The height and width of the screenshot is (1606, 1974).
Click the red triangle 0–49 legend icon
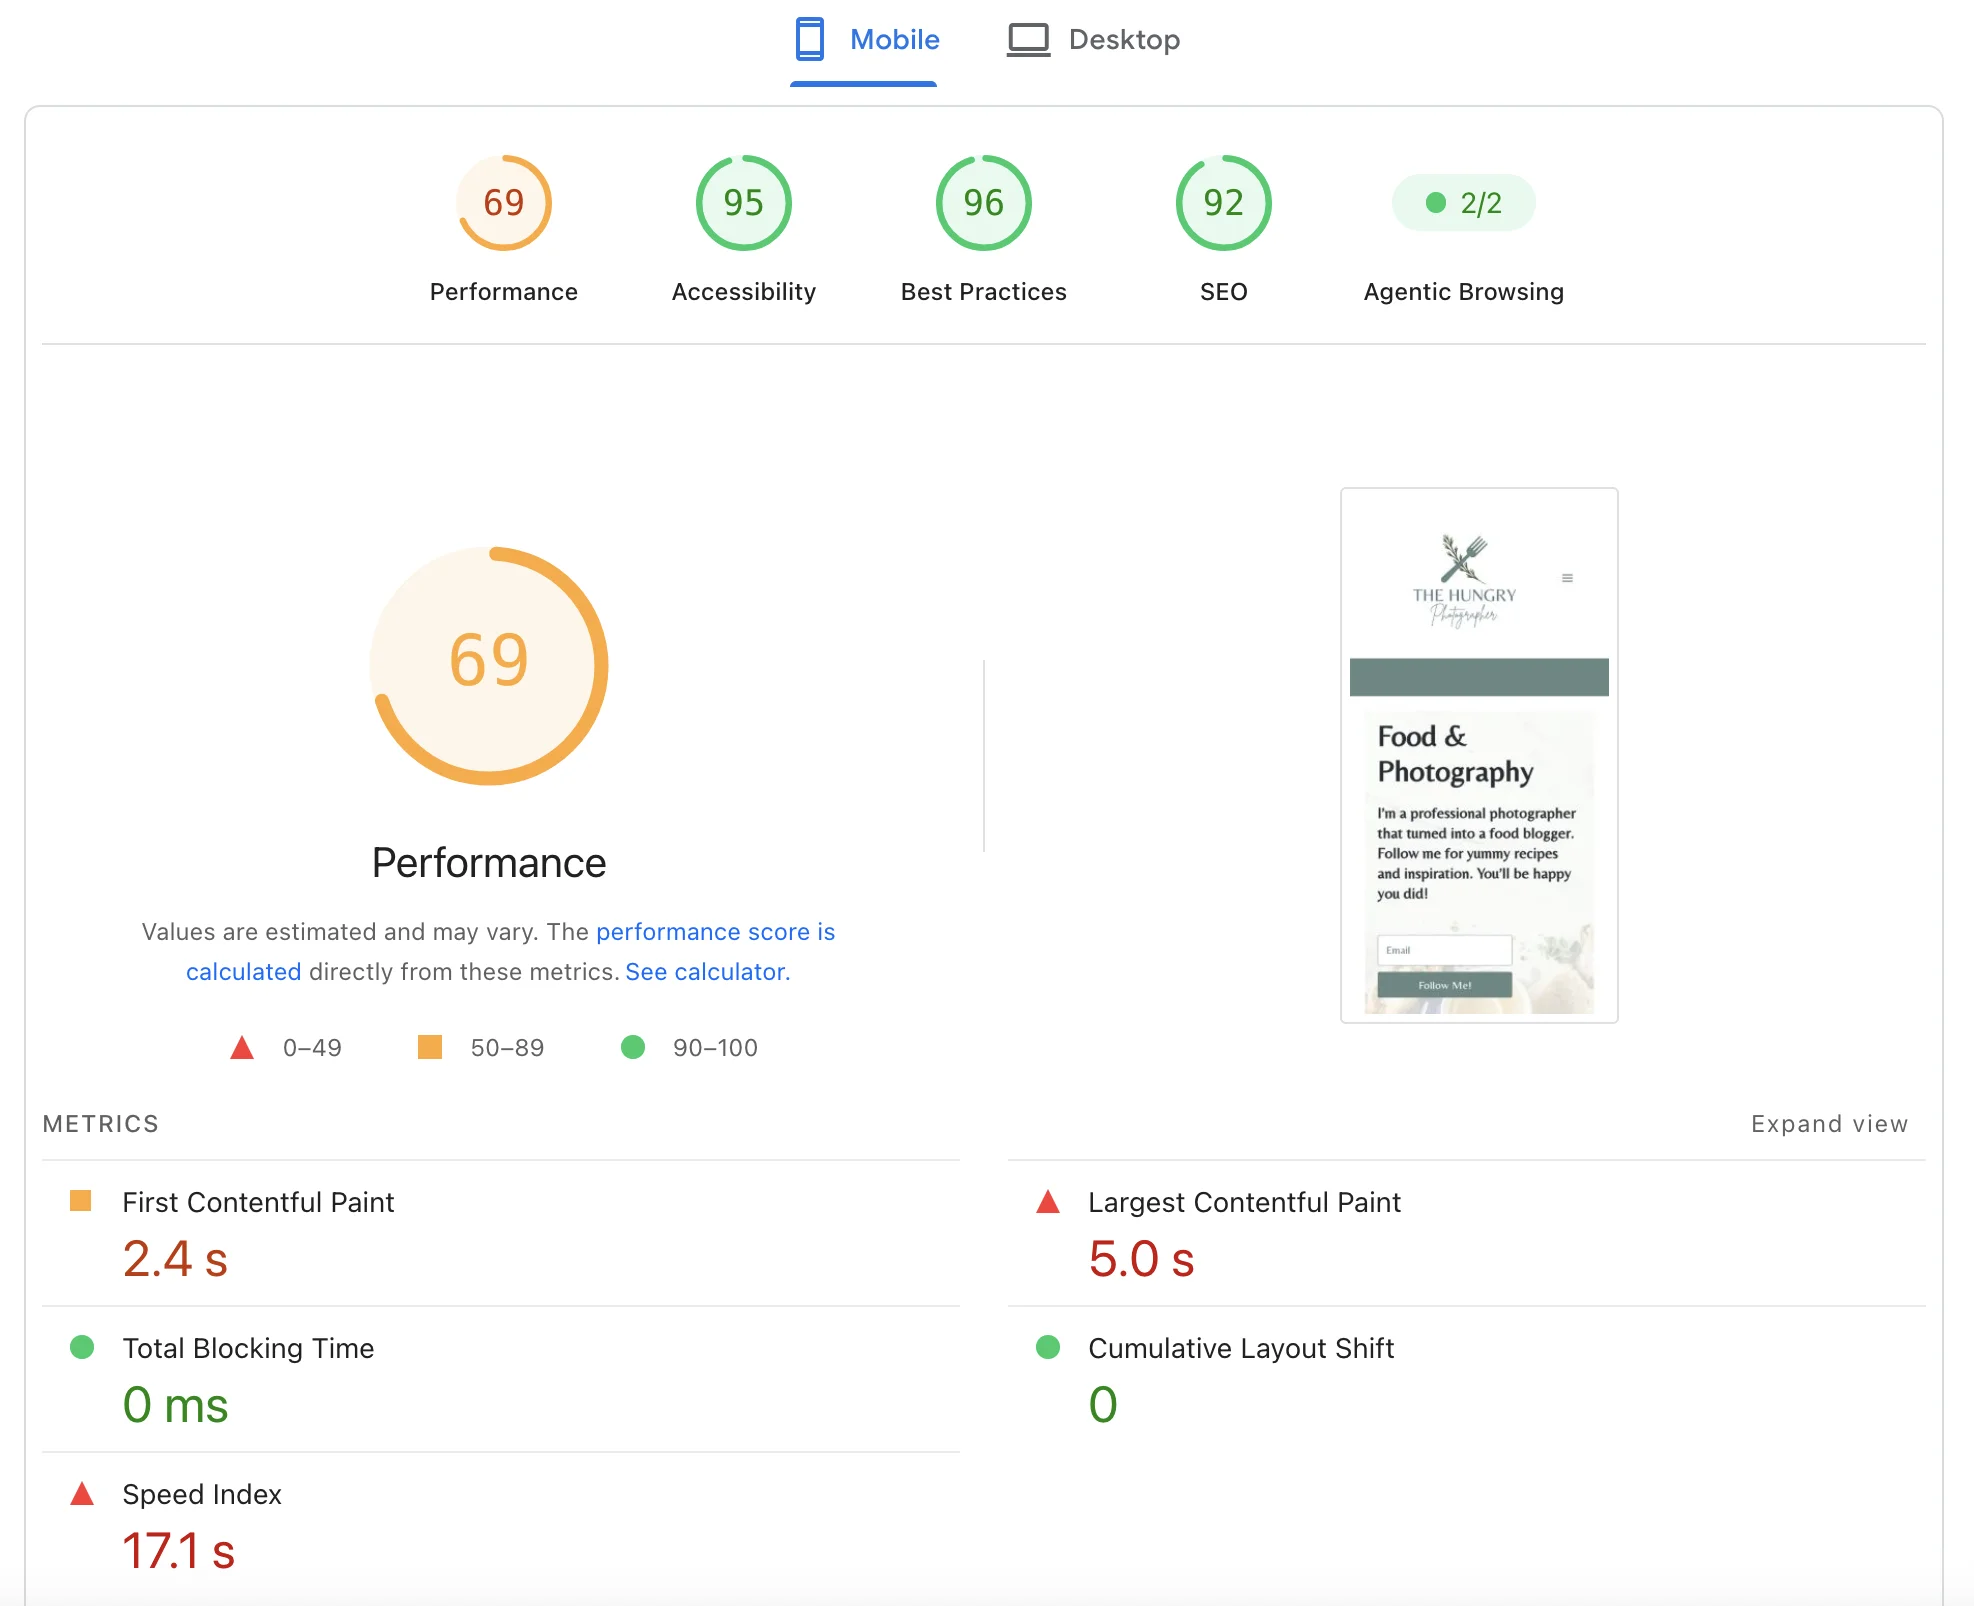tap(242, 1048)
